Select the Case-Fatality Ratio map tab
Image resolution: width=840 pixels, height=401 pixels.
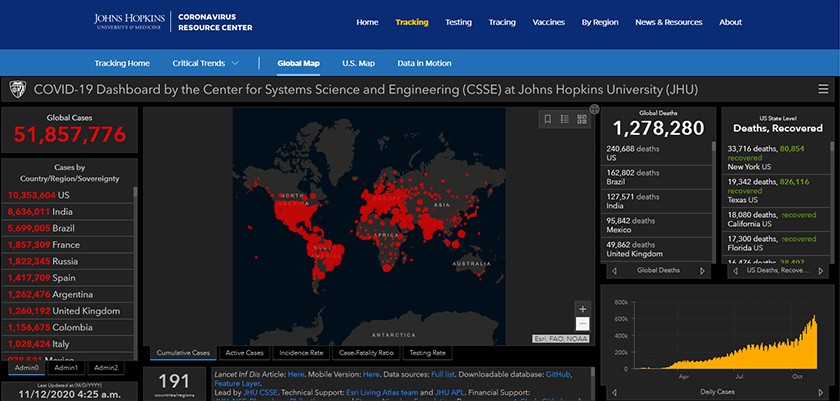(366, 353)
